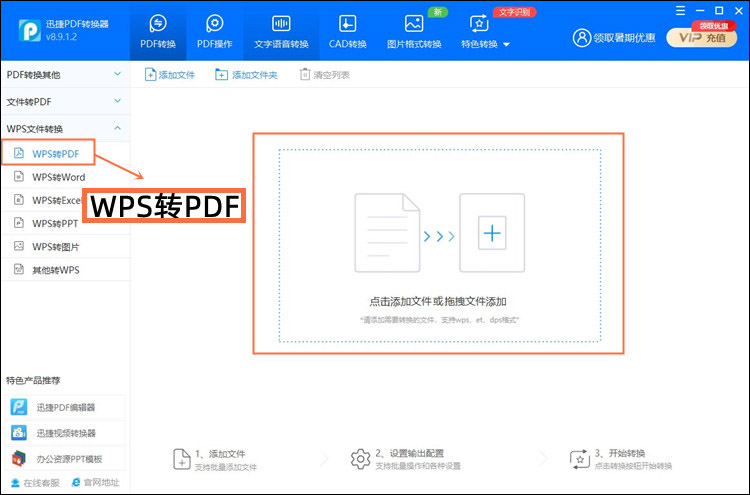Click the 迅捷PDF编辑器 app icon
750x495 pixels.
(19, 407)
